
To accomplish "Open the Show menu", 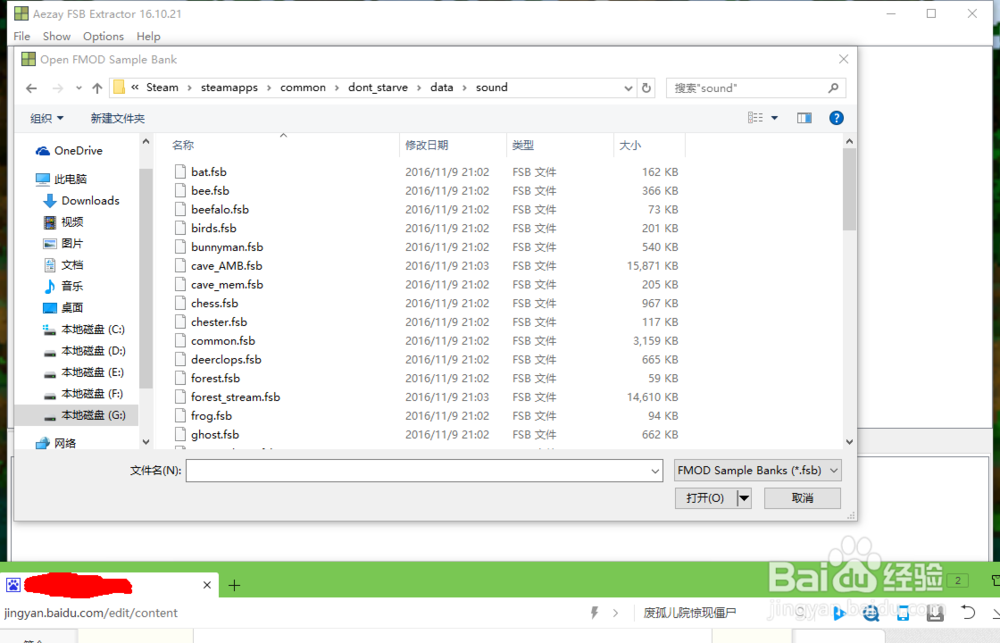I will pos(57,36).
